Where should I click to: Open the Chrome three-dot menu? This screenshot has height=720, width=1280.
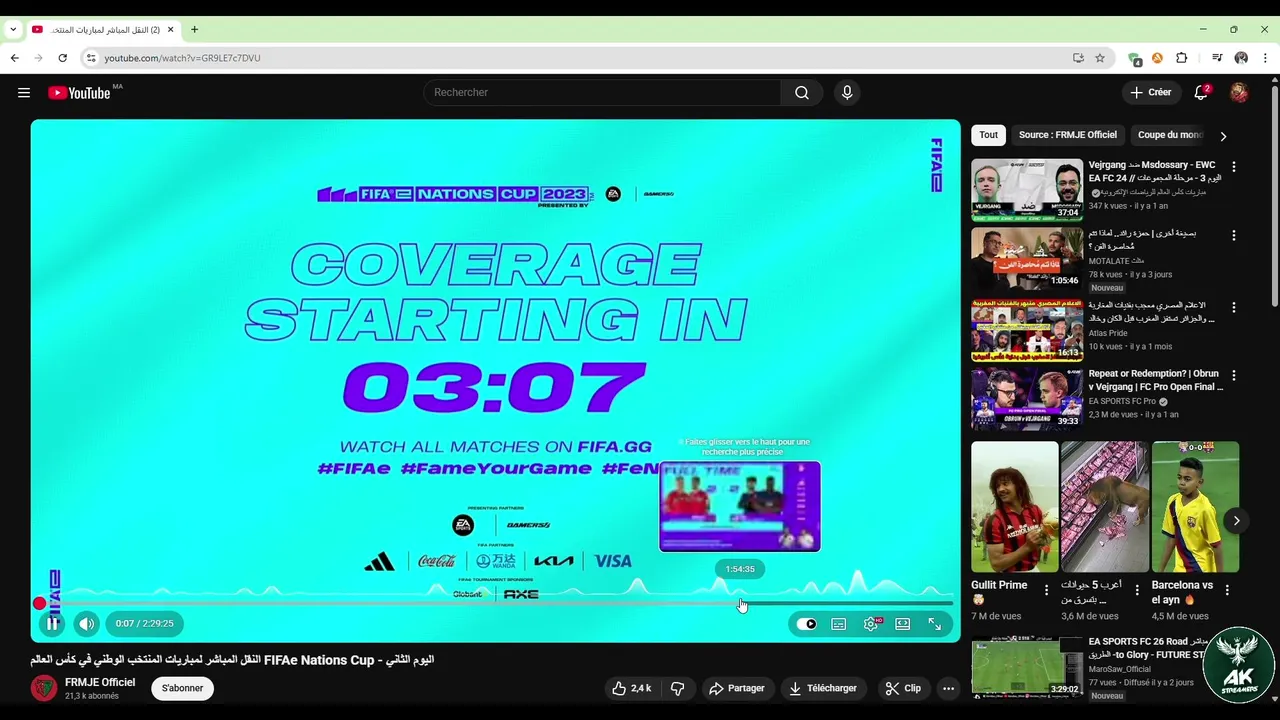[1264, 58]
